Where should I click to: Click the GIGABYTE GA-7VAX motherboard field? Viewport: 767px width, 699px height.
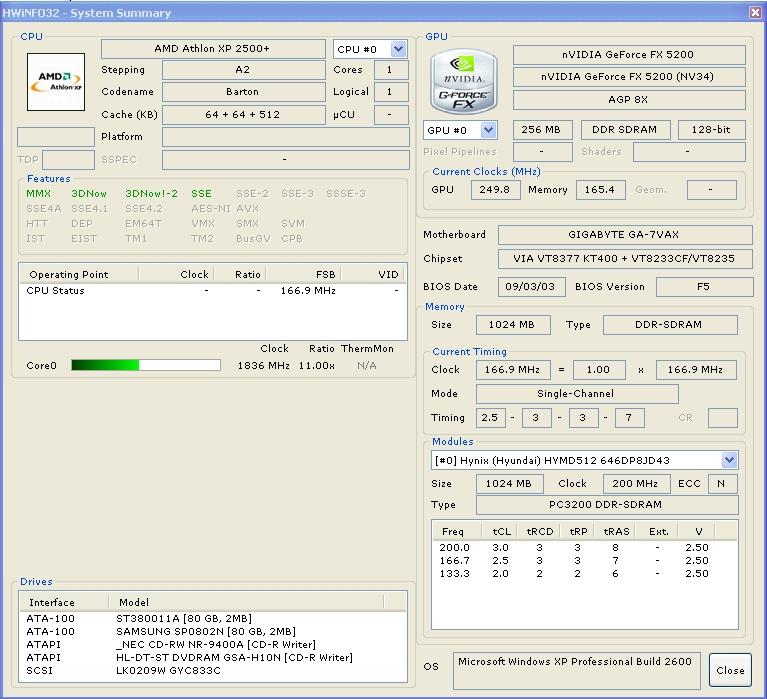click(x=624, y=235)
